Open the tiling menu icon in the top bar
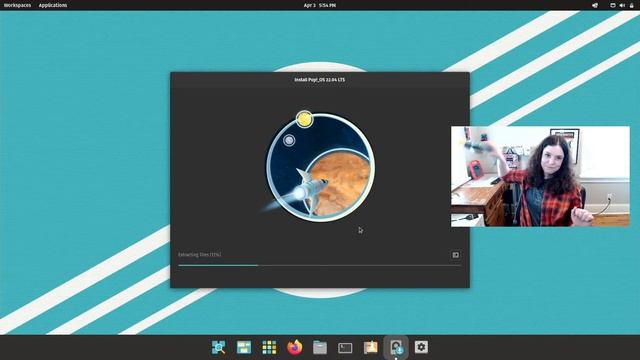Image resolution: width=640 pixels, height=360 pixels. pos(595,5)
